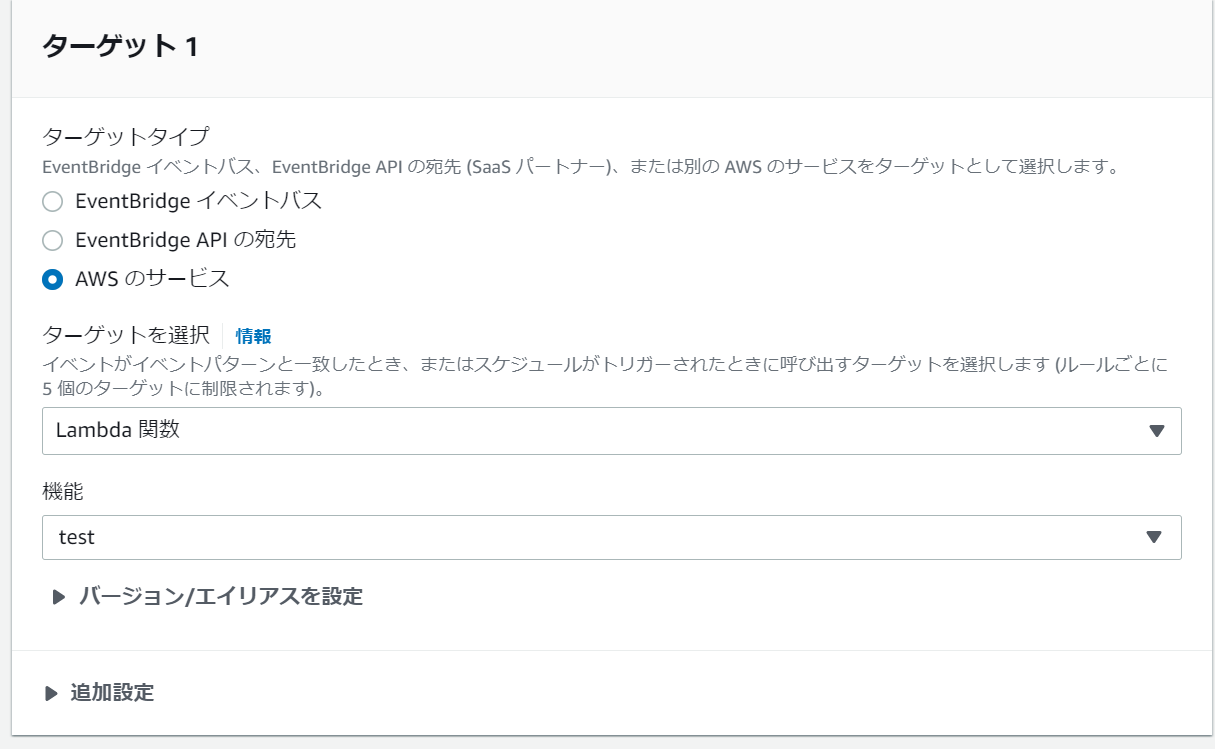Click the disclosure triangle before バージョン/エイリアスを設定

click(57, 596)
